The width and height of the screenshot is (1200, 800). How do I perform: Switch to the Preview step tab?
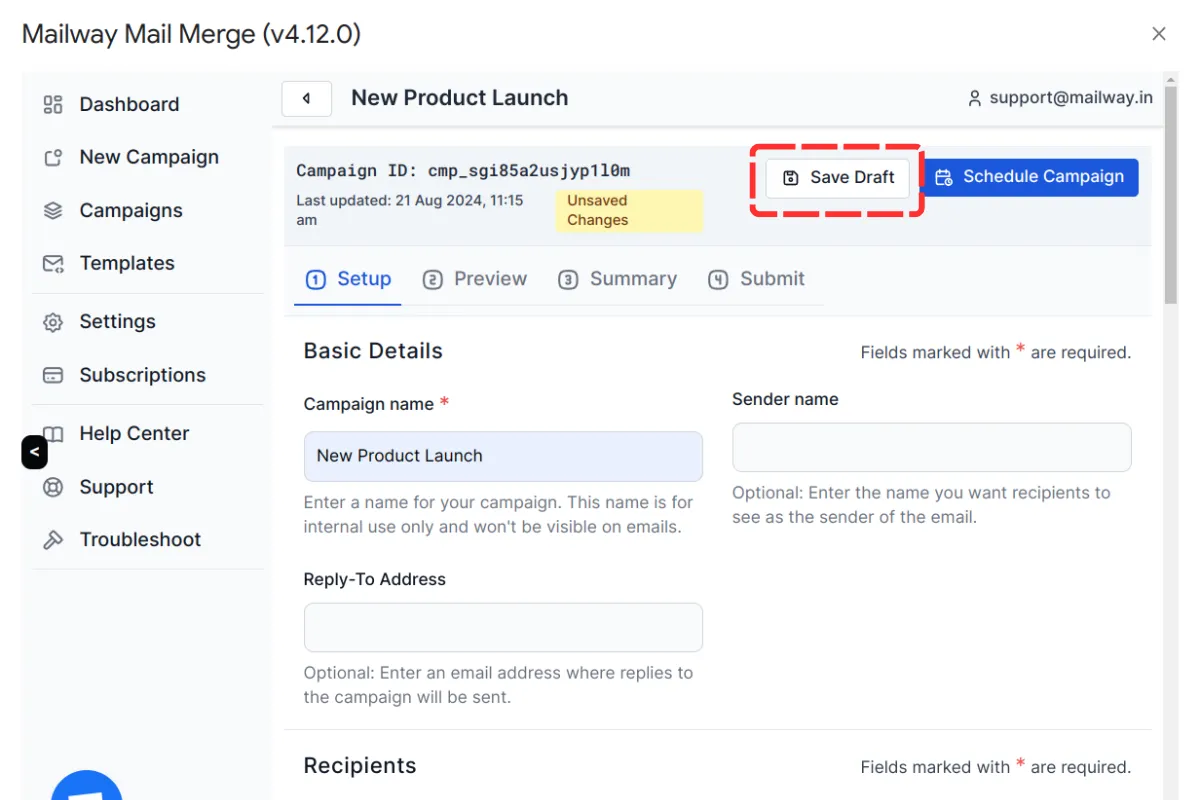(475, 279)
